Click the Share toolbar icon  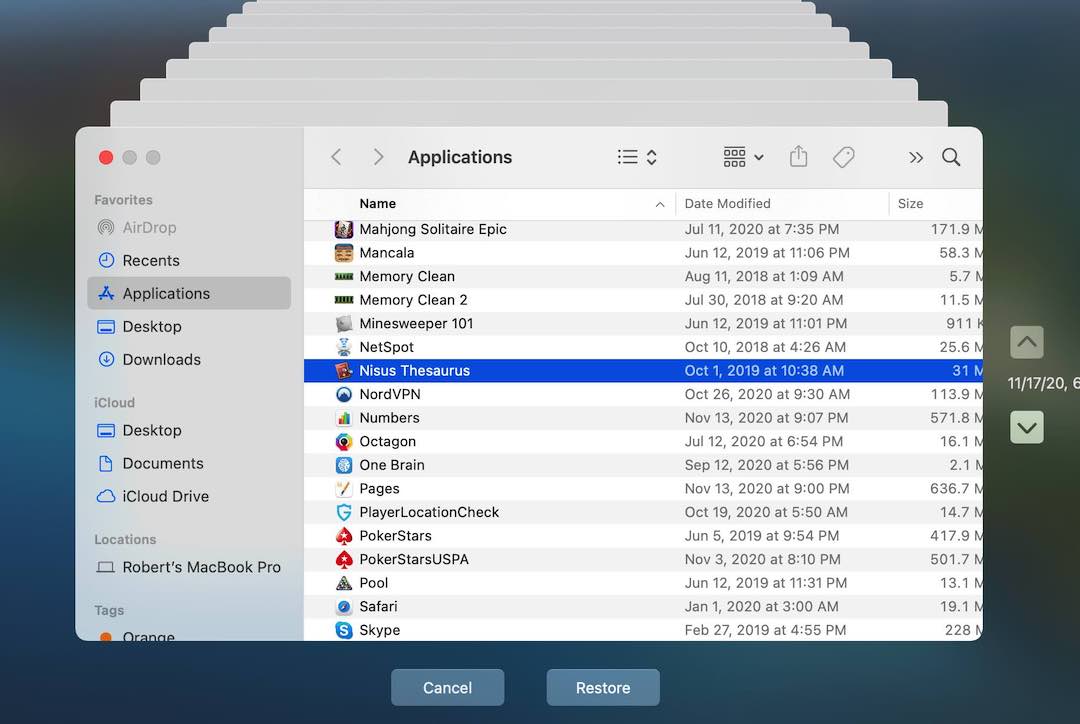tap(798, 156)
